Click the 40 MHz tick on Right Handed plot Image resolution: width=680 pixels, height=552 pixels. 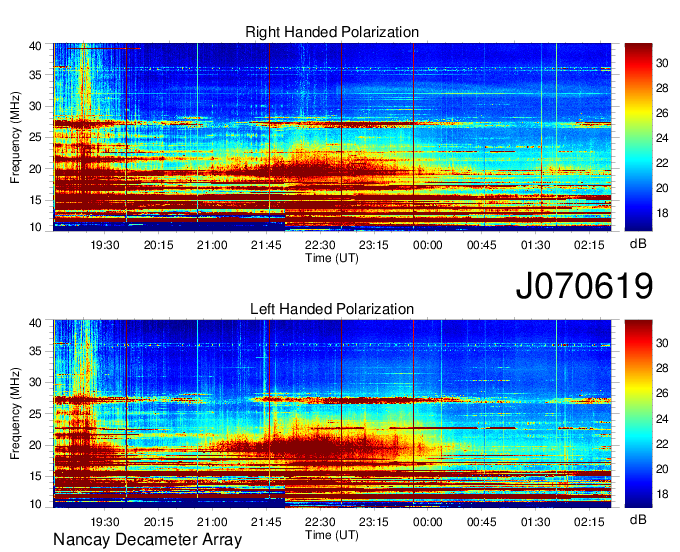(36, 46)
